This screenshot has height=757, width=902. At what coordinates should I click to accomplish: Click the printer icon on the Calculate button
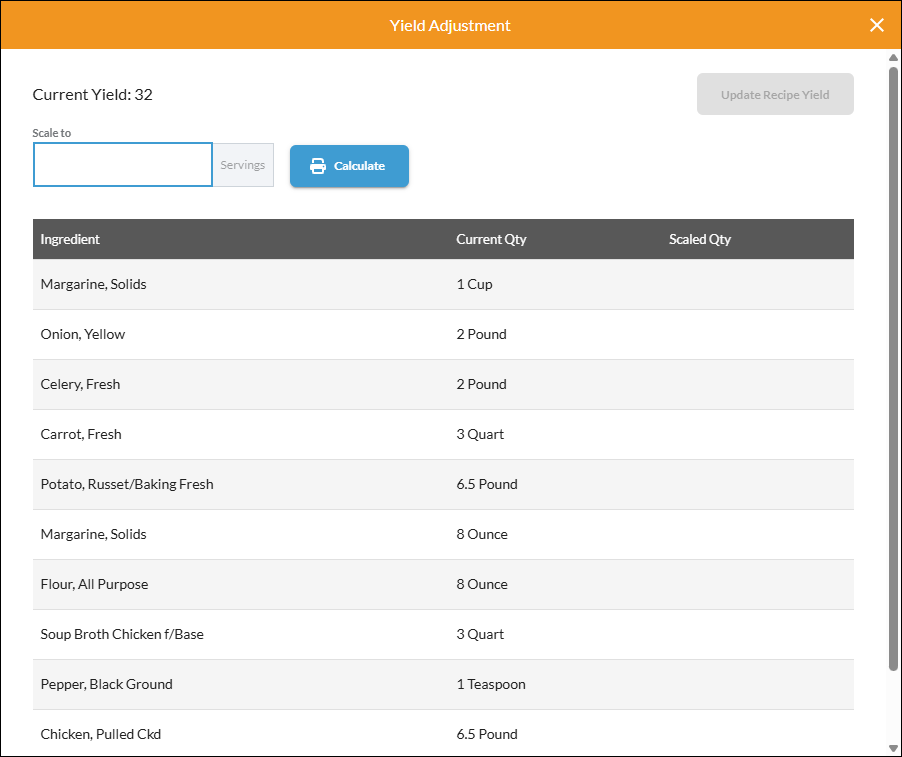(319, 166)
